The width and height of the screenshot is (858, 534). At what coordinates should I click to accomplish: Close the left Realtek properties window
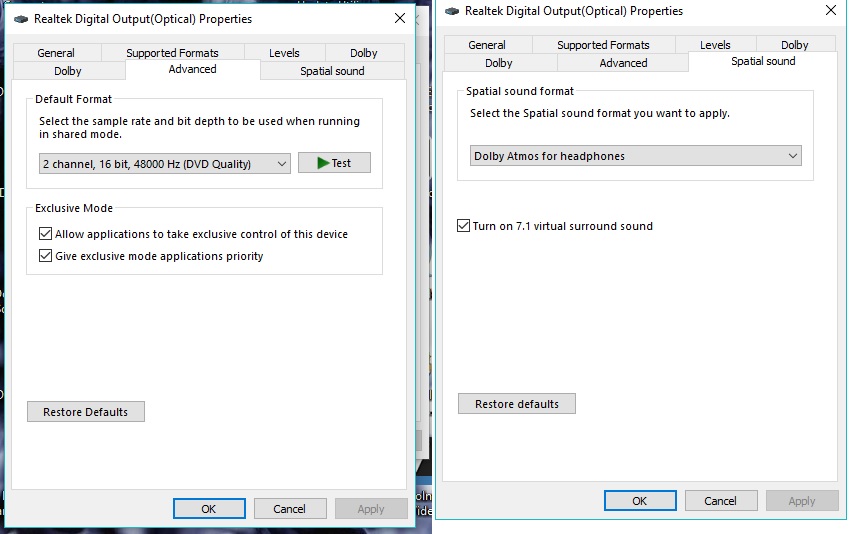tap(400, 19)
